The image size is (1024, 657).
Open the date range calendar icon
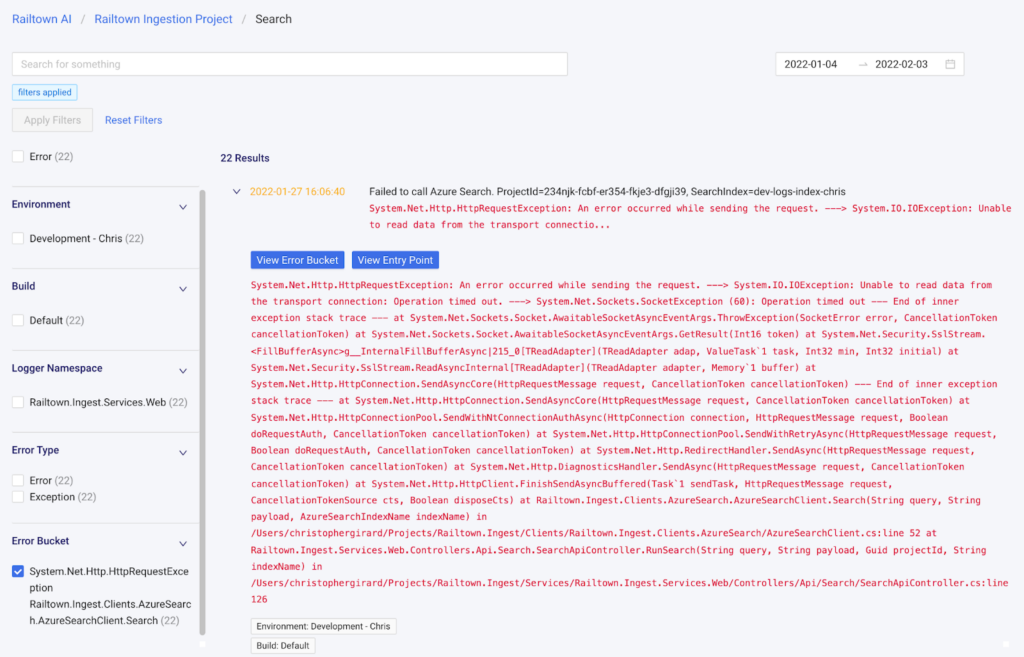(950, 65)
